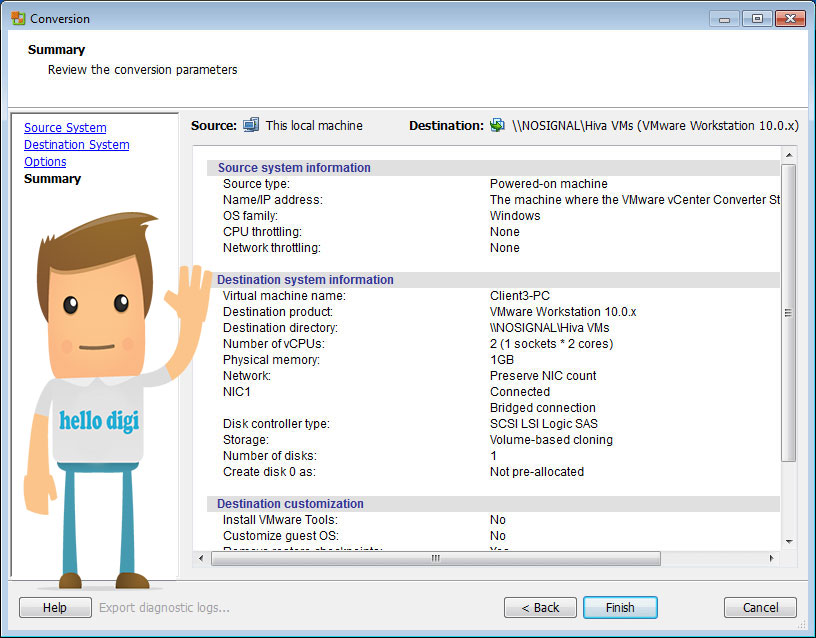This screenshot has width=816, height=638.
Task: Click the horizontal scrollbar right arrow
Action: 771,558
